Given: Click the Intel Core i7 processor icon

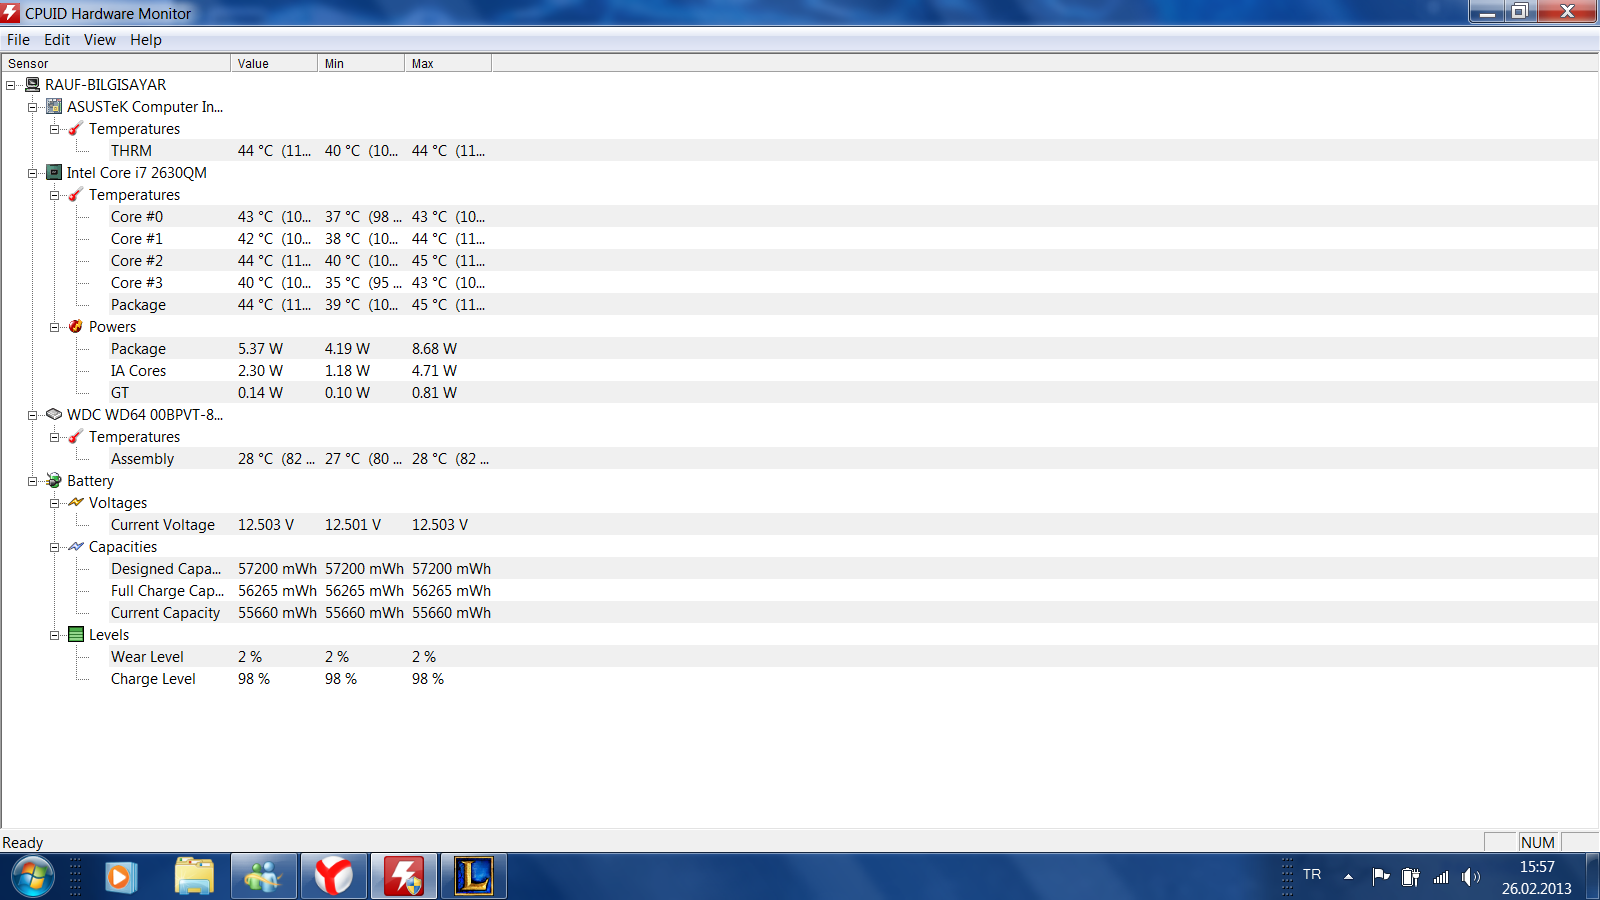Looking at the screenshot, I should click(54, 173).
